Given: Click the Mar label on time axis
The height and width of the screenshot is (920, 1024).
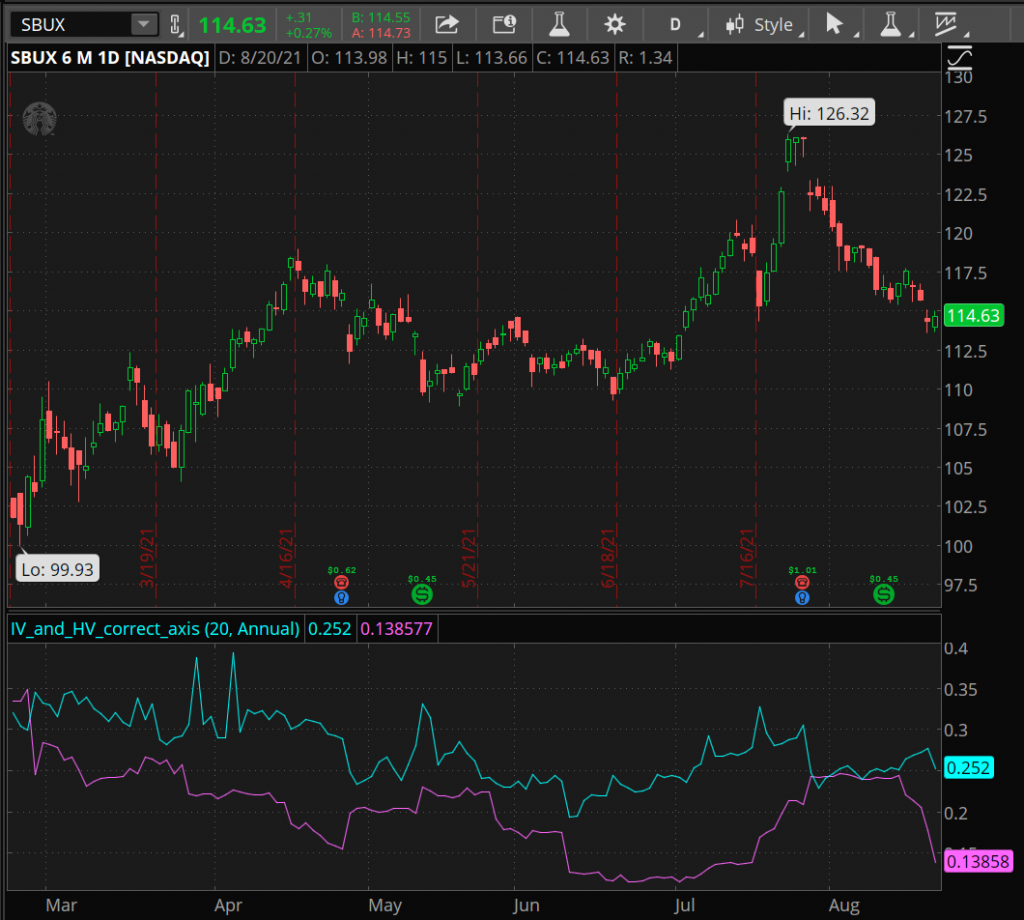Looking at the screenshot, I should (61, 906).
